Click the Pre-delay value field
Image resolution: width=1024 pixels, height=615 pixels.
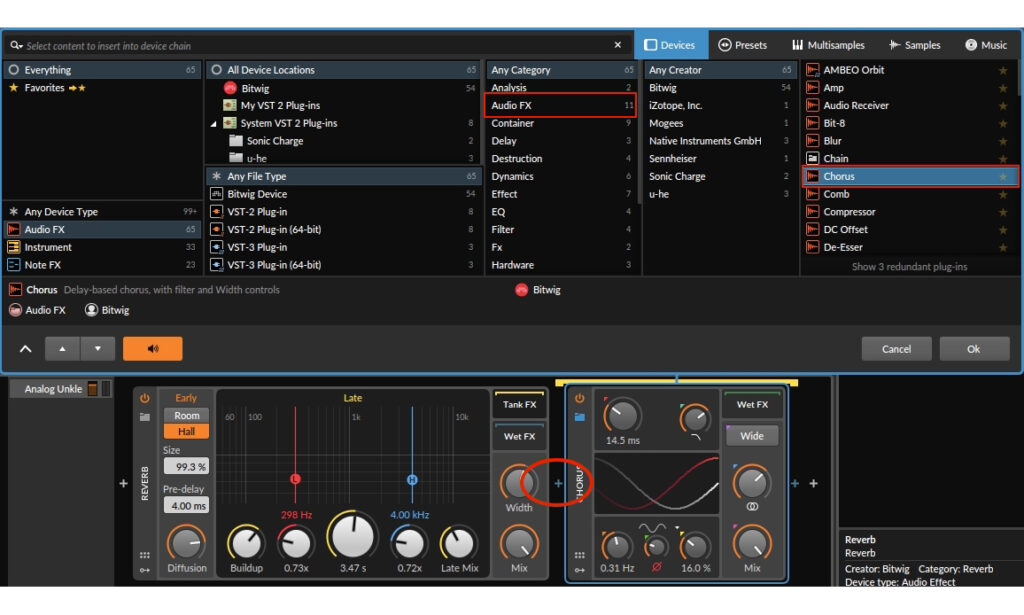click(x=186, y=505)
